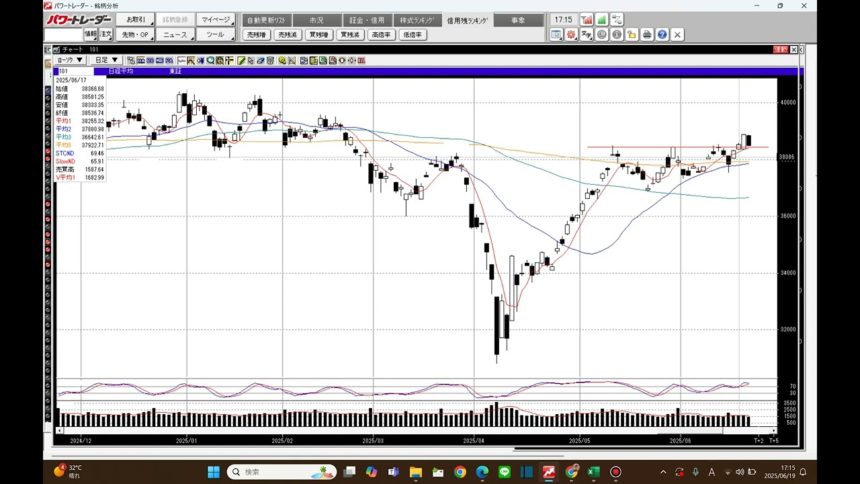This screenshot has height=484, width=860.
Task: Click the 売残増 button
Action: 257,34
